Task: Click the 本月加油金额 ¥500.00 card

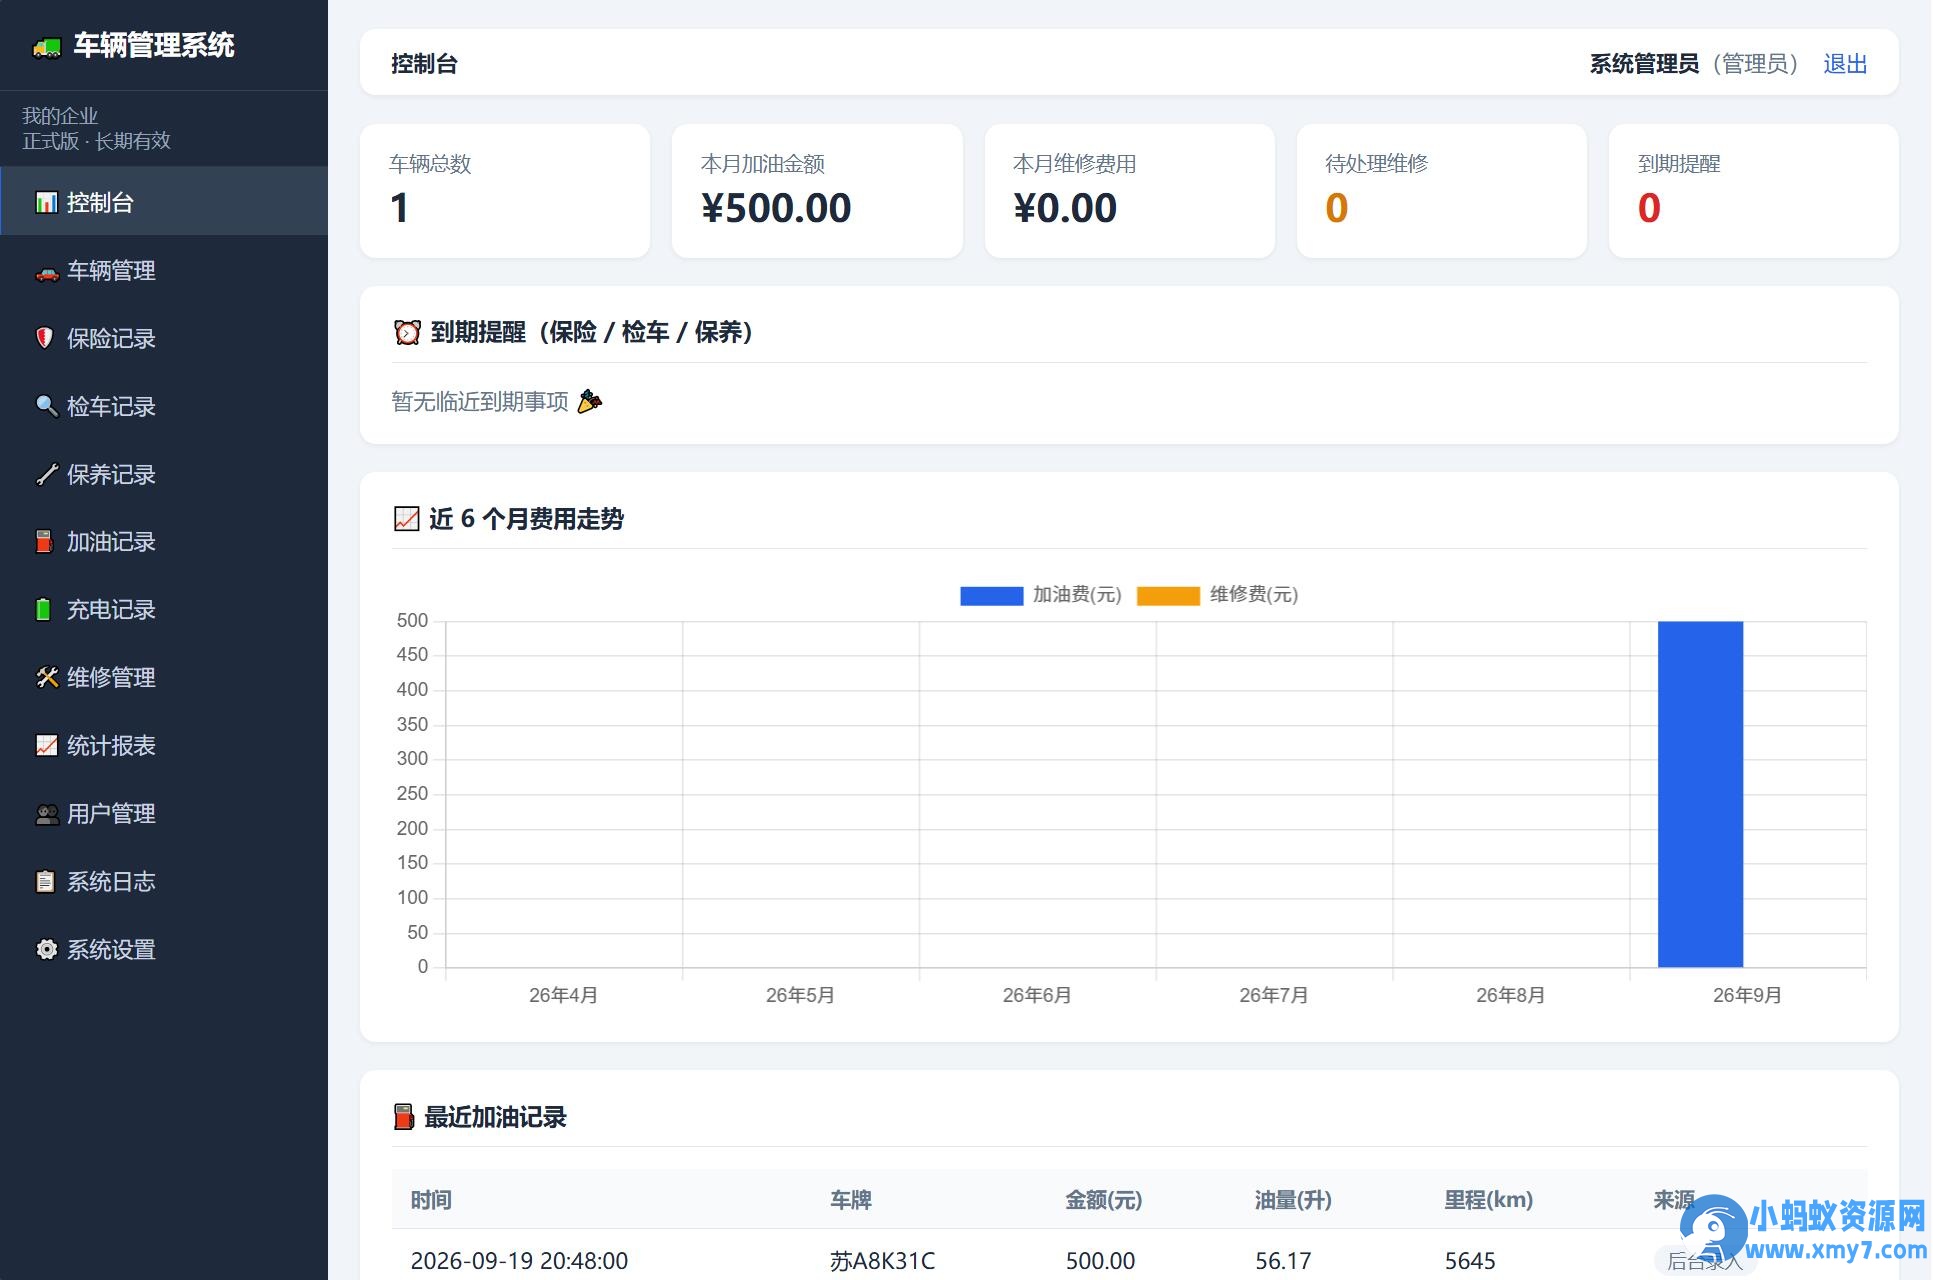Action: 817,191
